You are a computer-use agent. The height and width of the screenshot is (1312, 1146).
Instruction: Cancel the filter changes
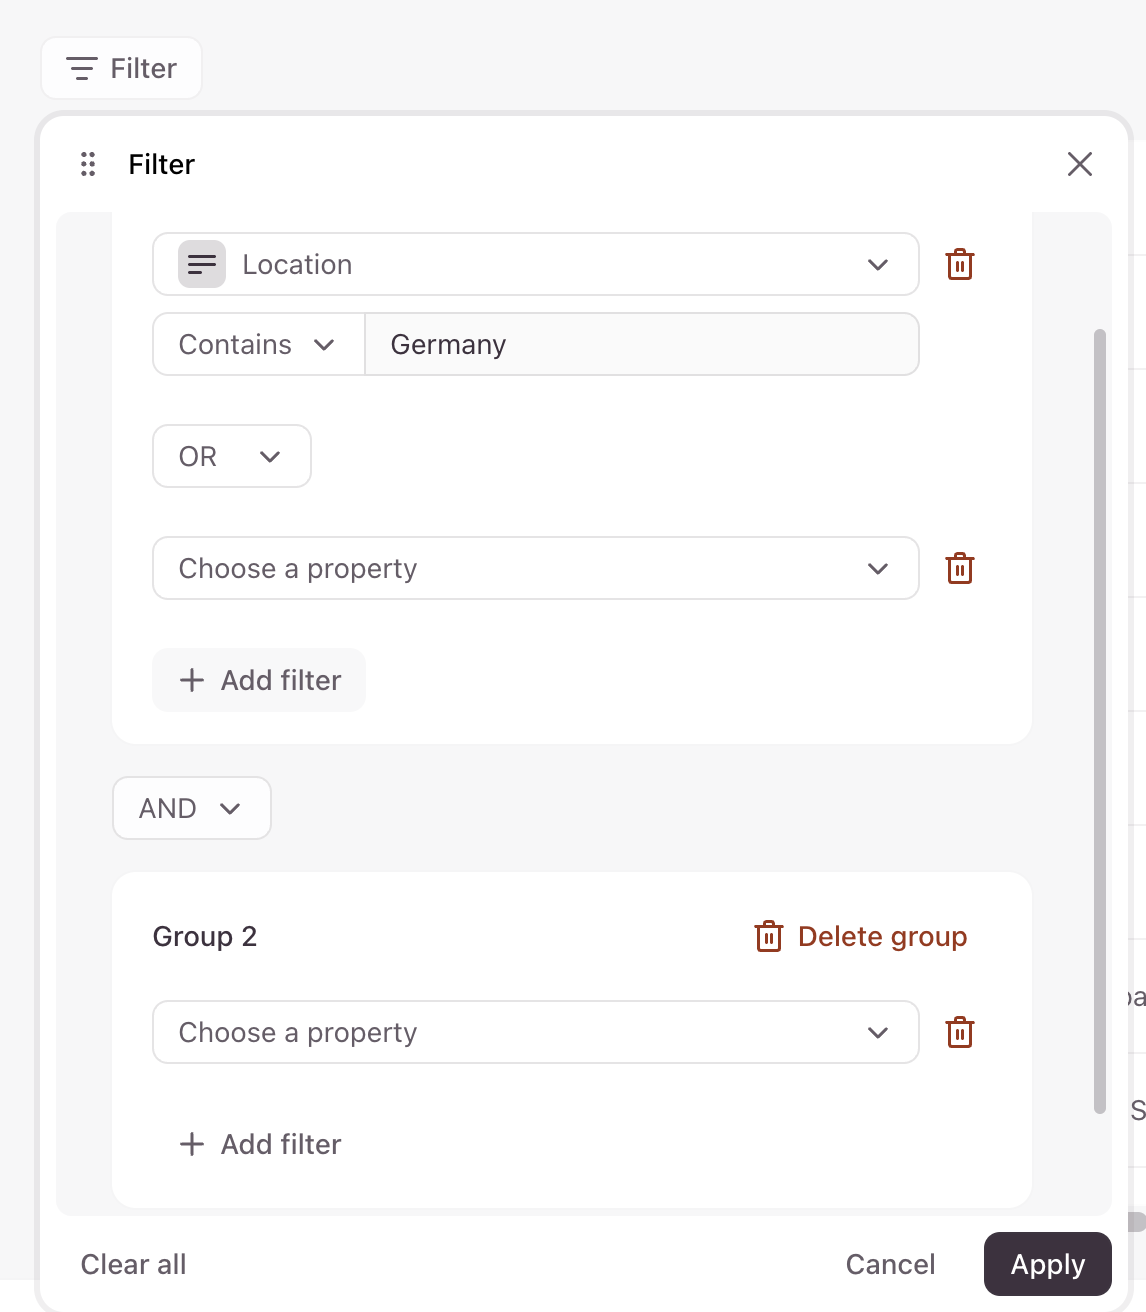(890, 1265)
